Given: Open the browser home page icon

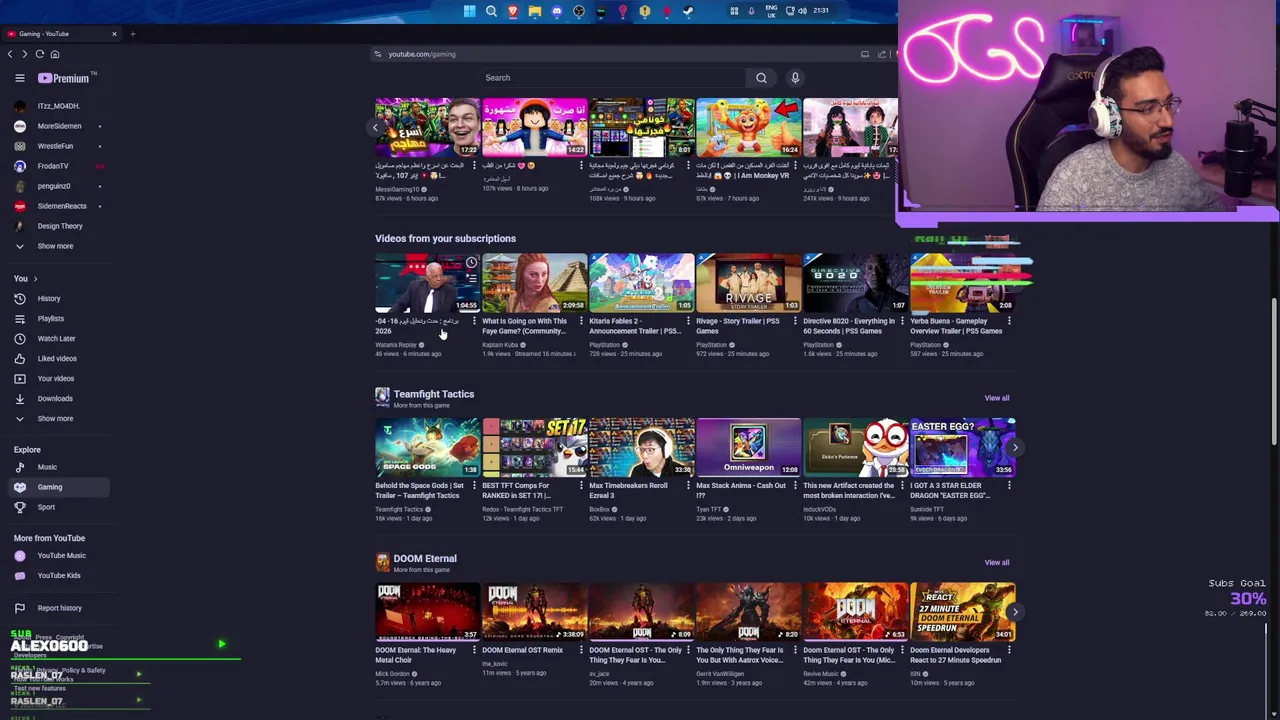Looking at the screenshot, I should 55,54.
